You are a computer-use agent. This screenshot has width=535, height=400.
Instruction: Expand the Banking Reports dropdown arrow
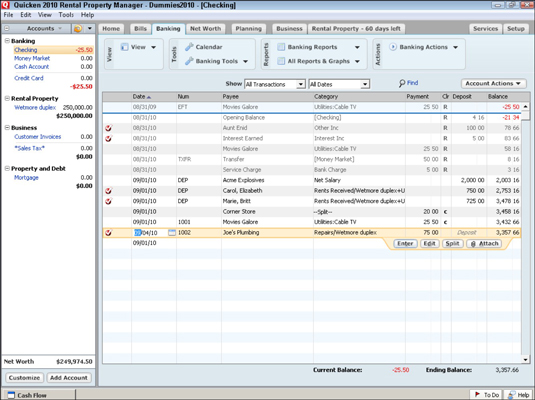tap(357, 47)
